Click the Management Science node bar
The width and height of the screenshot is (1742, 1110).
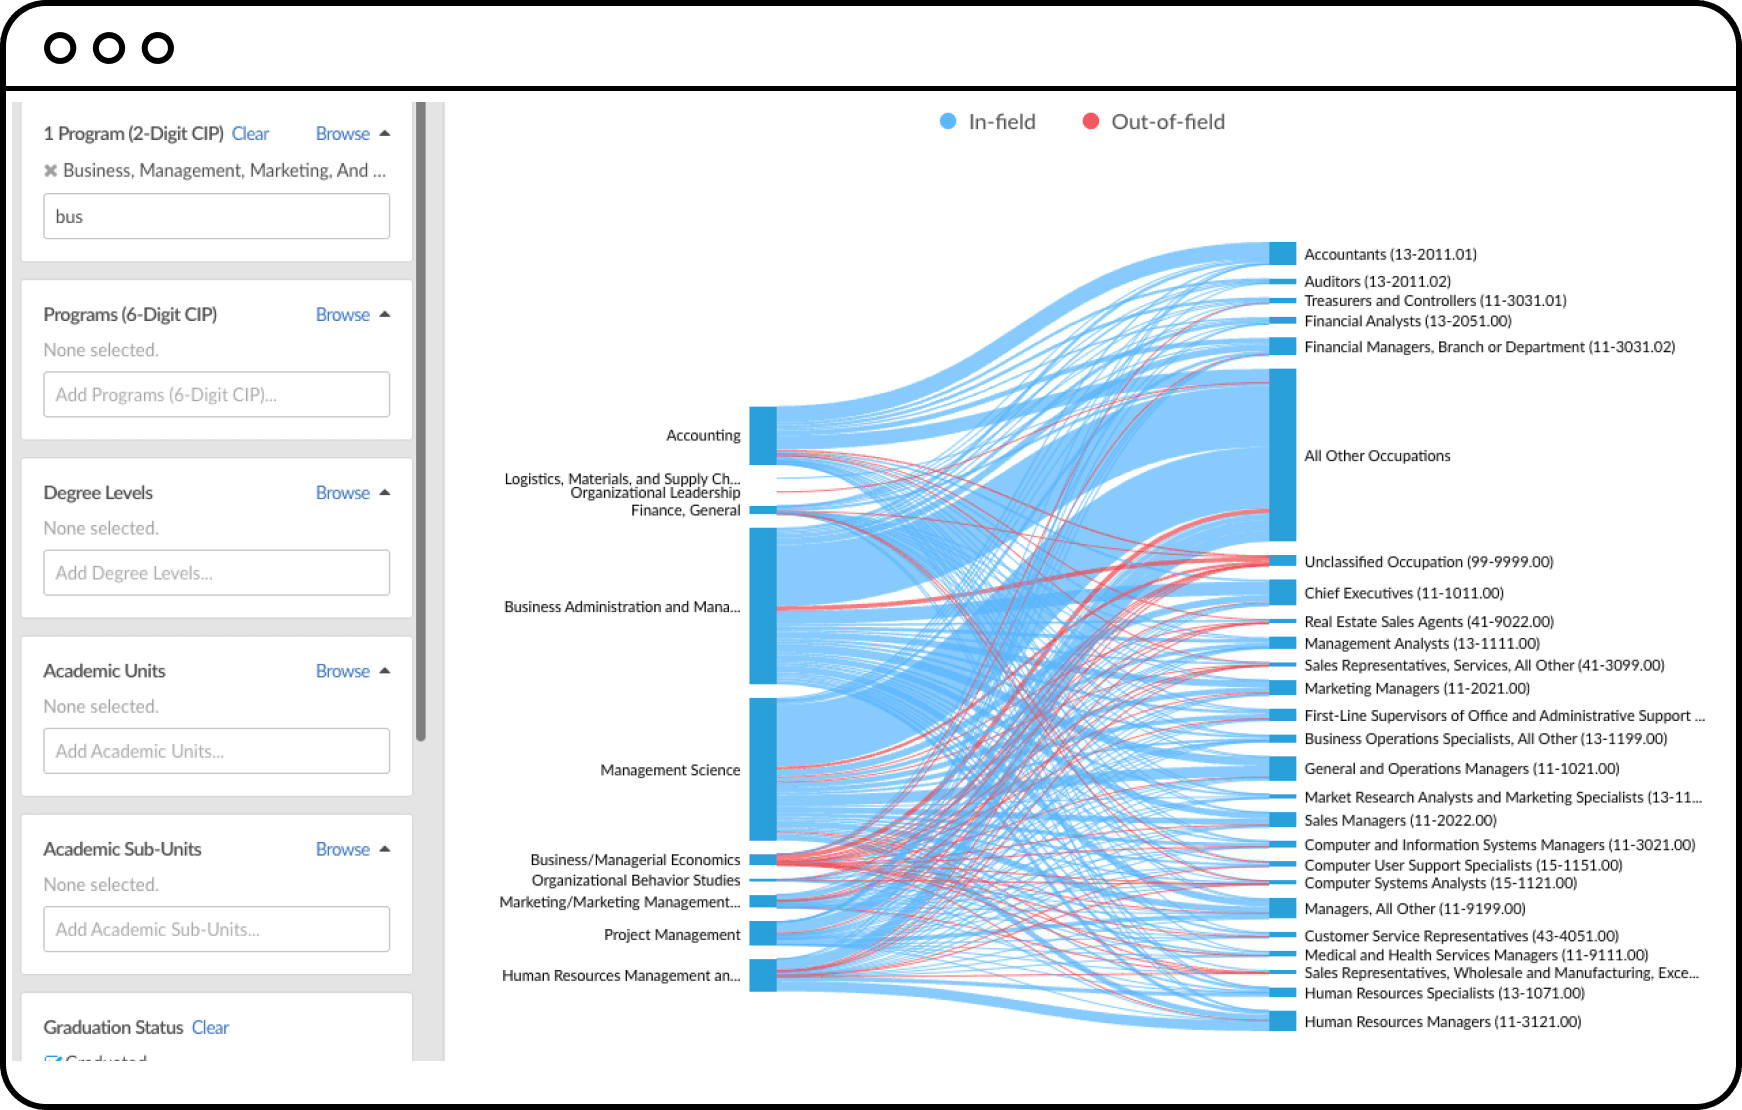(x=762, y=769)
